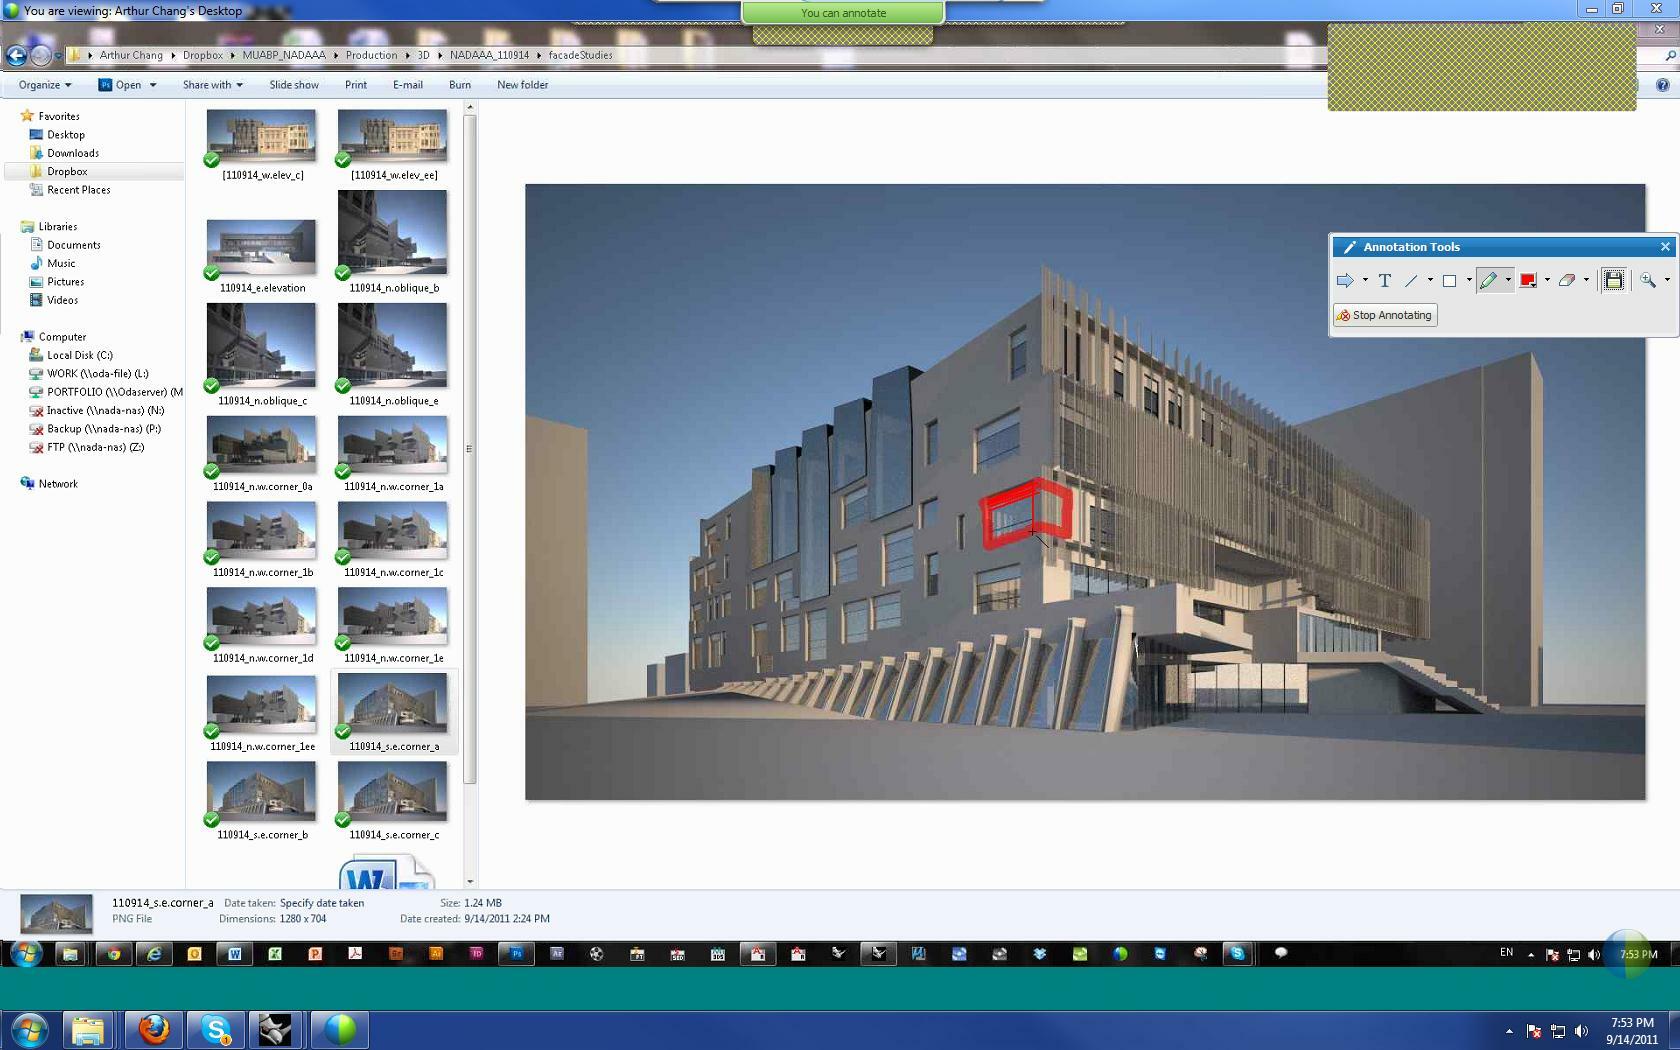
Task: Click the green sphere icon on bottom taskbar
Action: pos(339,1029)
